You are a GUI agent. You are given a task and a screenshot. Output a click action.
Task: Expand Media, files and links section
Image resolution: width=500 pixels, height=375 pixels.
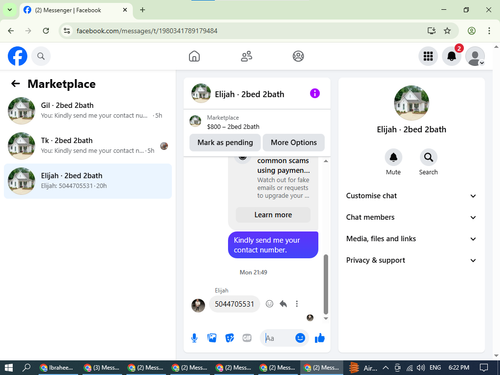411,239
